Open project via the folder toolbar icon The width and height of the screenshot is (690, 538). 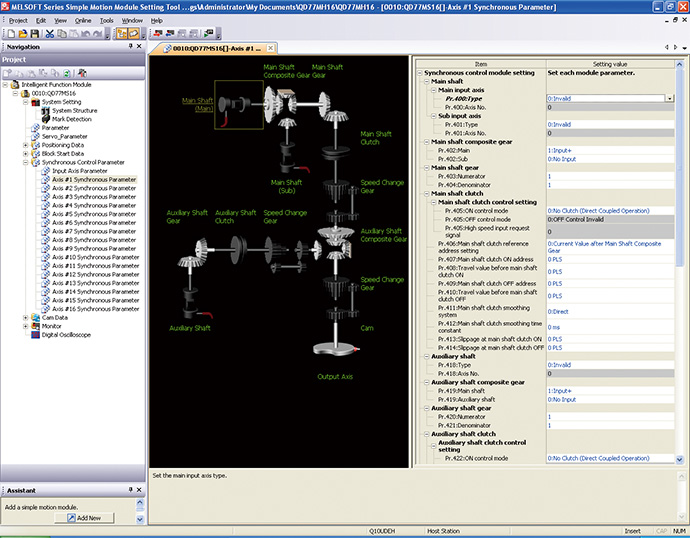click(22, 33)
